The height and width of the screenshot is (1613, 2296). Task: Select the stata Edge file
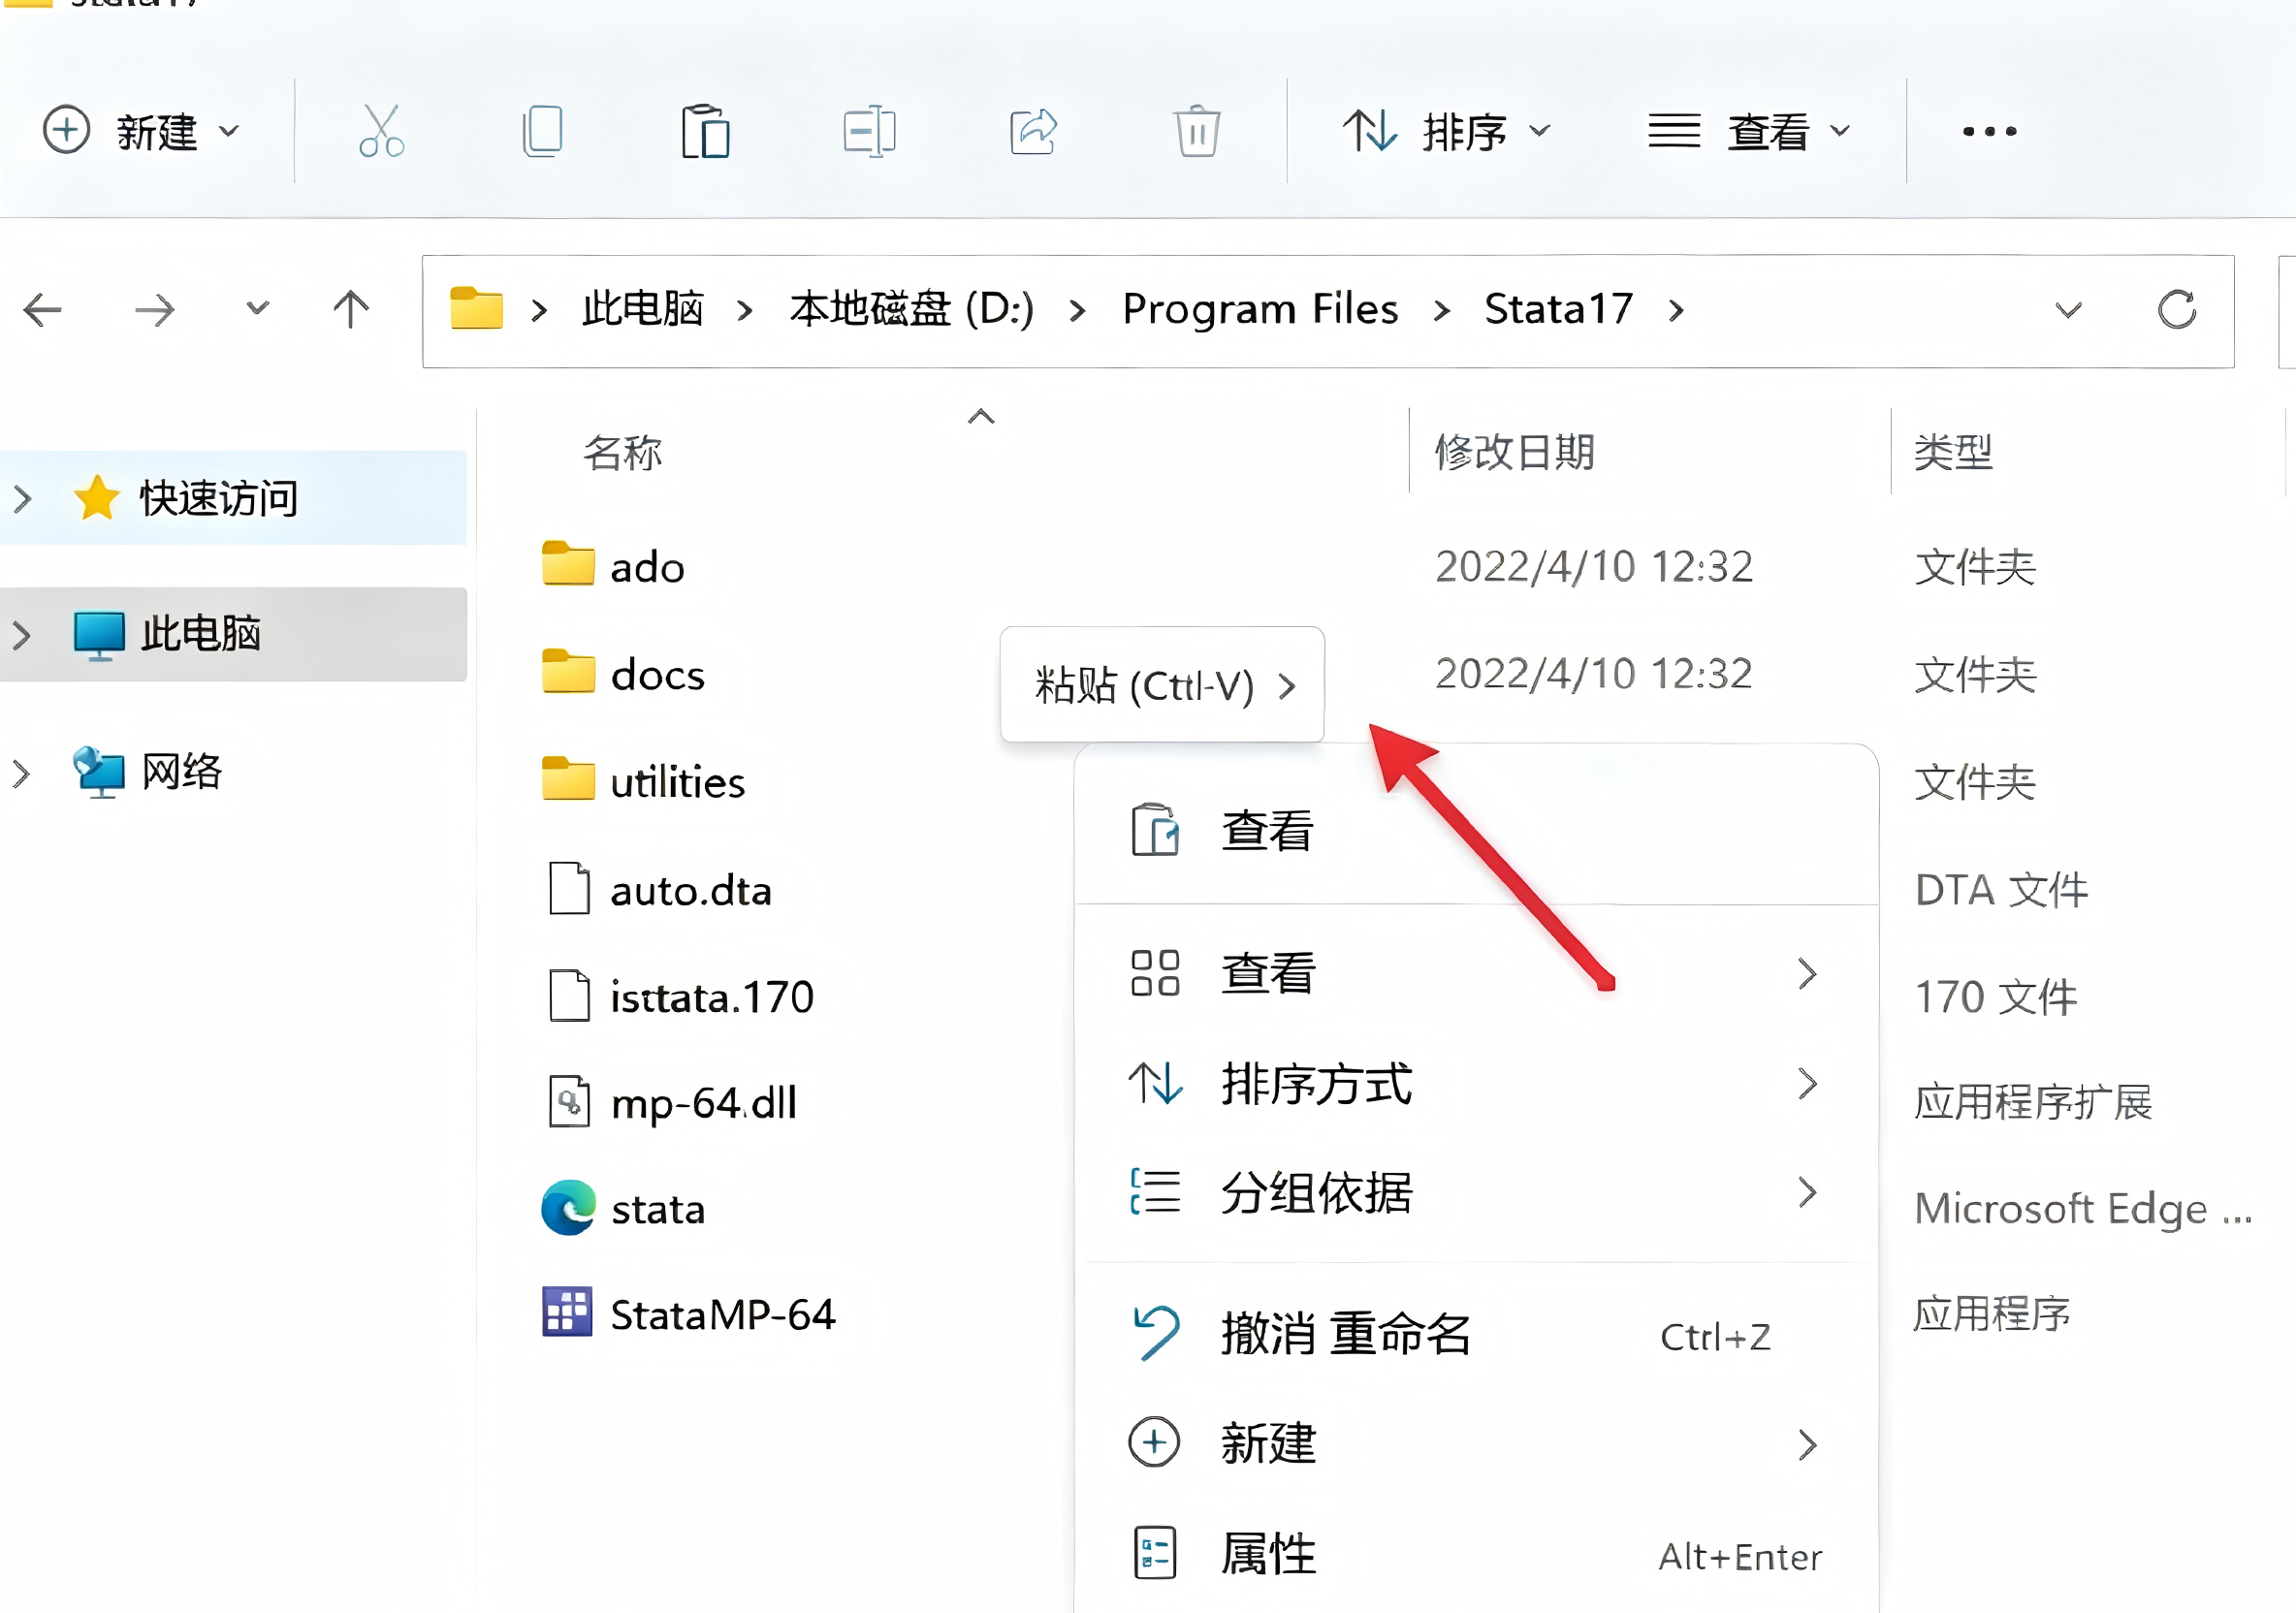[x=623, y=1209]
